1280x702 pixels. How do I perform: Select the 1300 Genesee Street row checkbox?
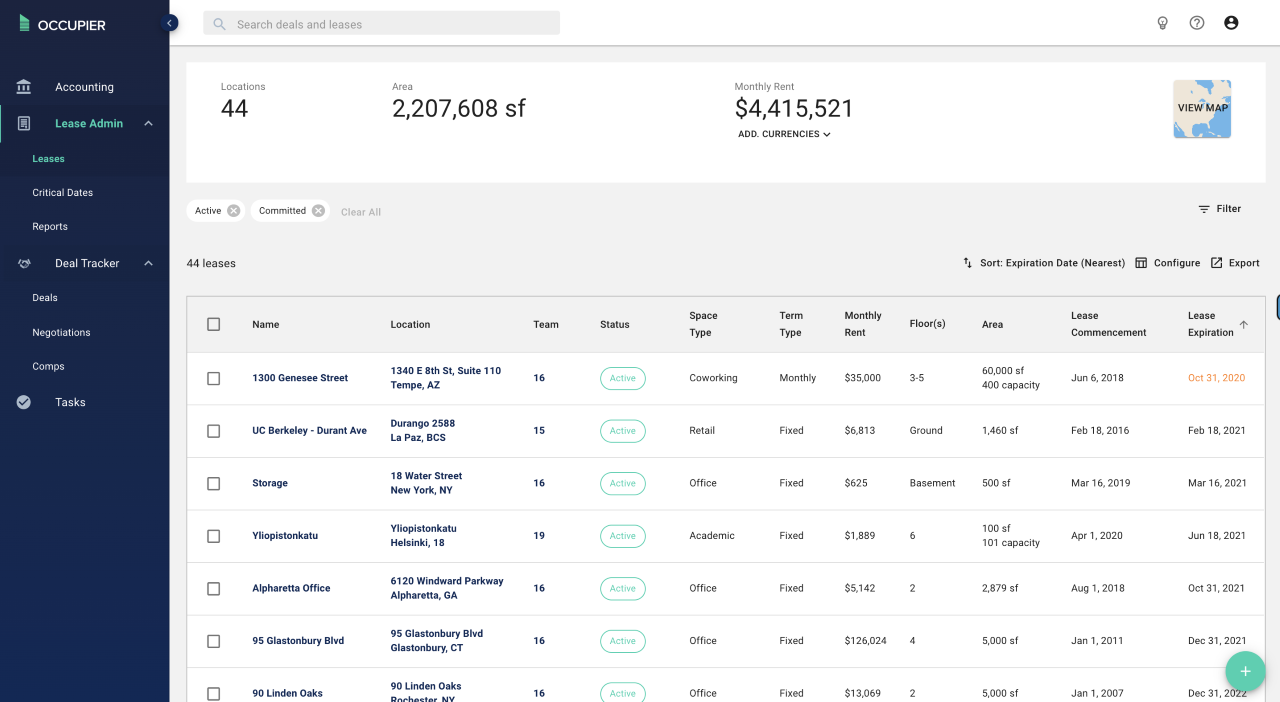pos(213,378)
